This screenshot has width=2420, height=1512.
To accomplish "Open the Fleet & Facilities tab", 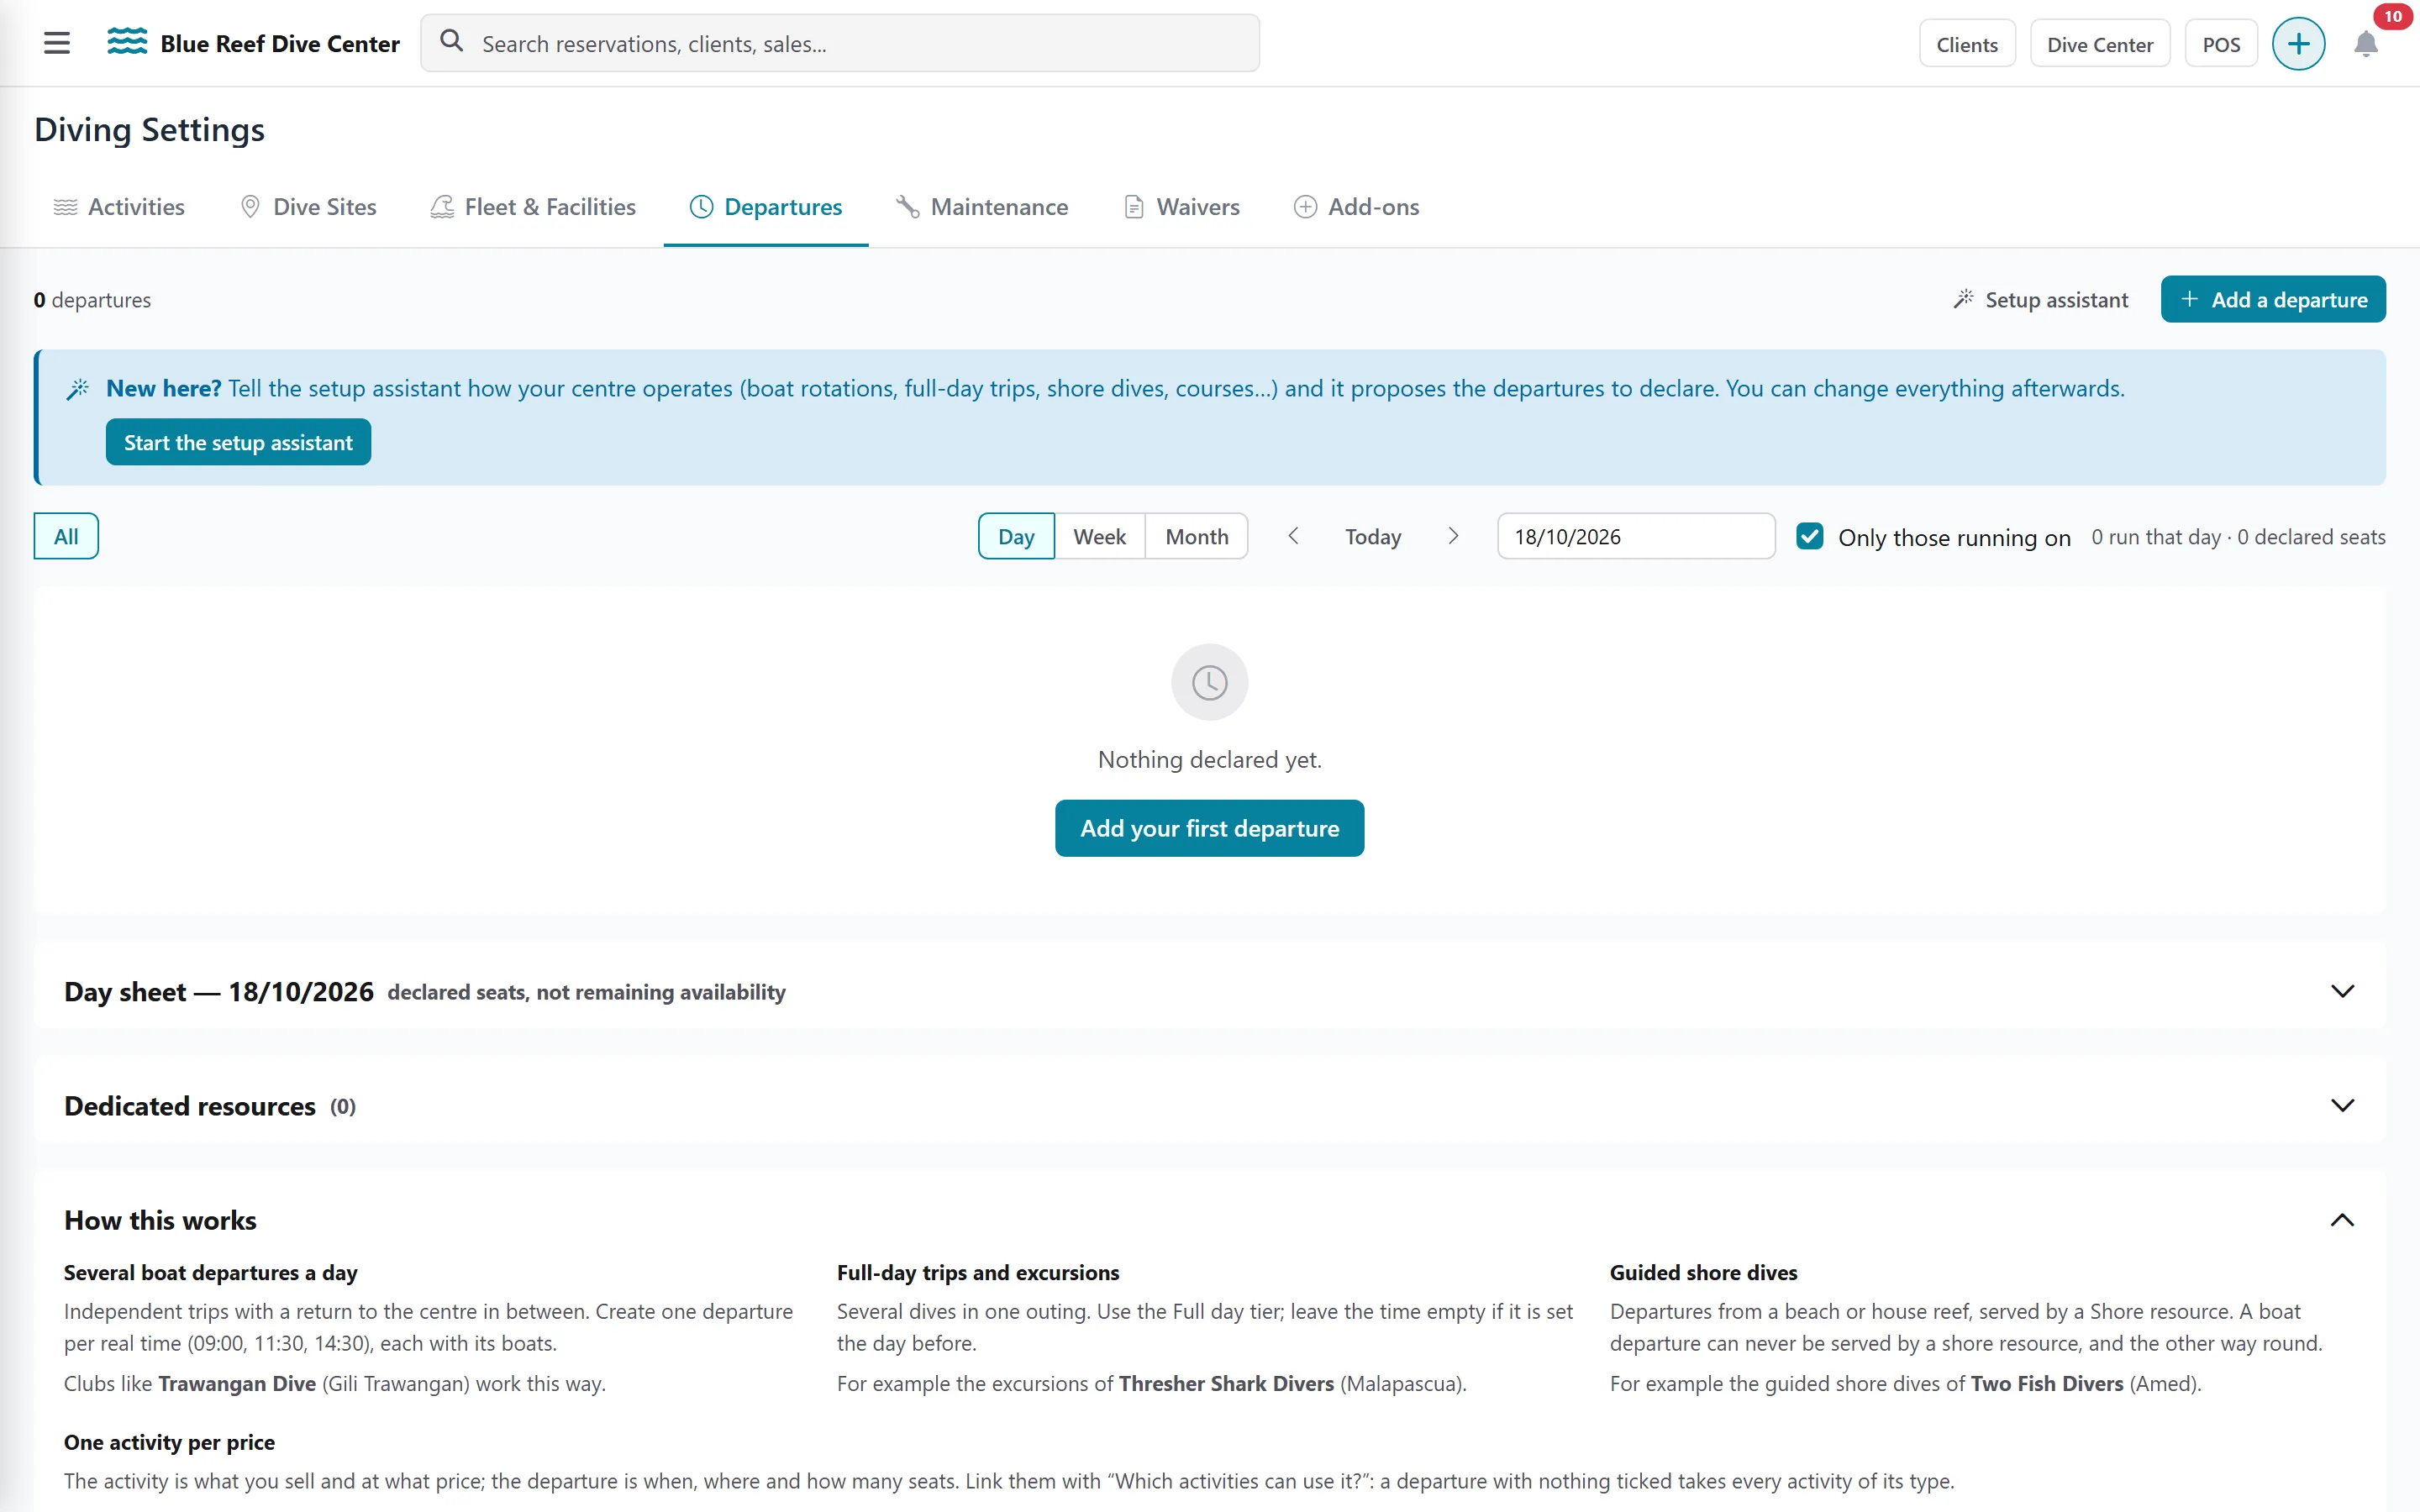I will (533, 207).
